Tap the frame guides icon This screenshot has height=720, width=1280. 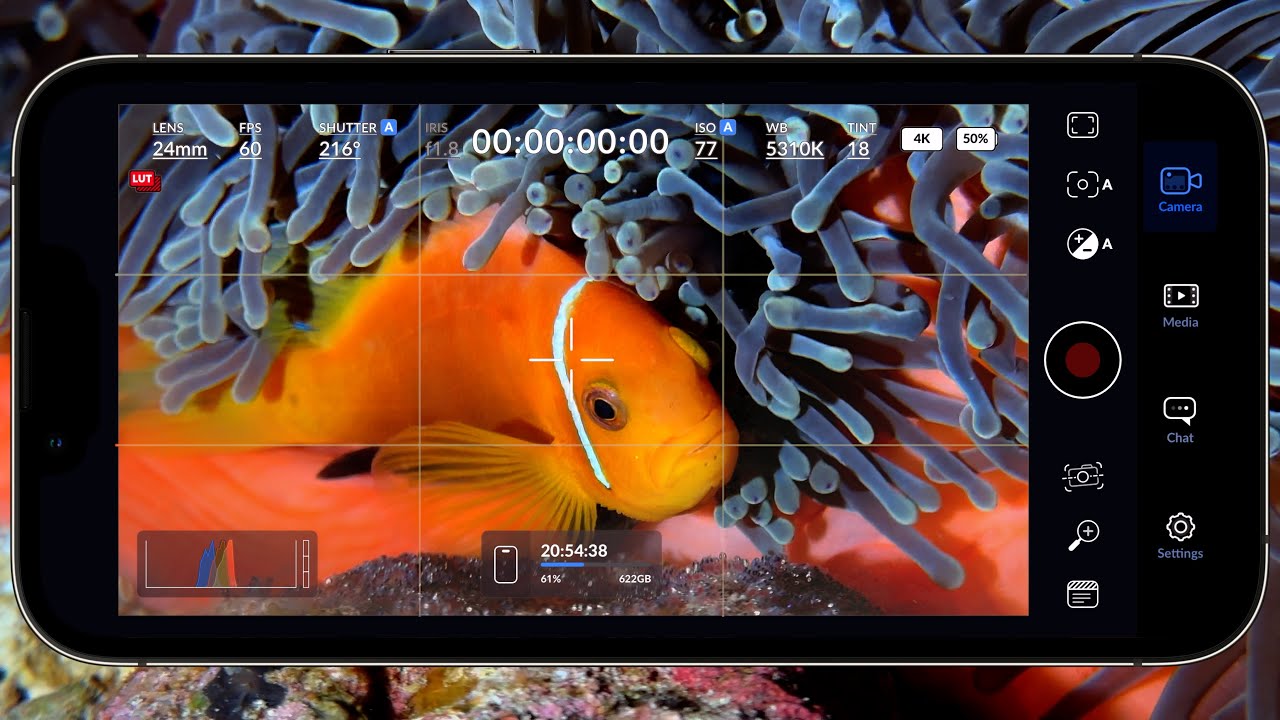click(1083, 125)
